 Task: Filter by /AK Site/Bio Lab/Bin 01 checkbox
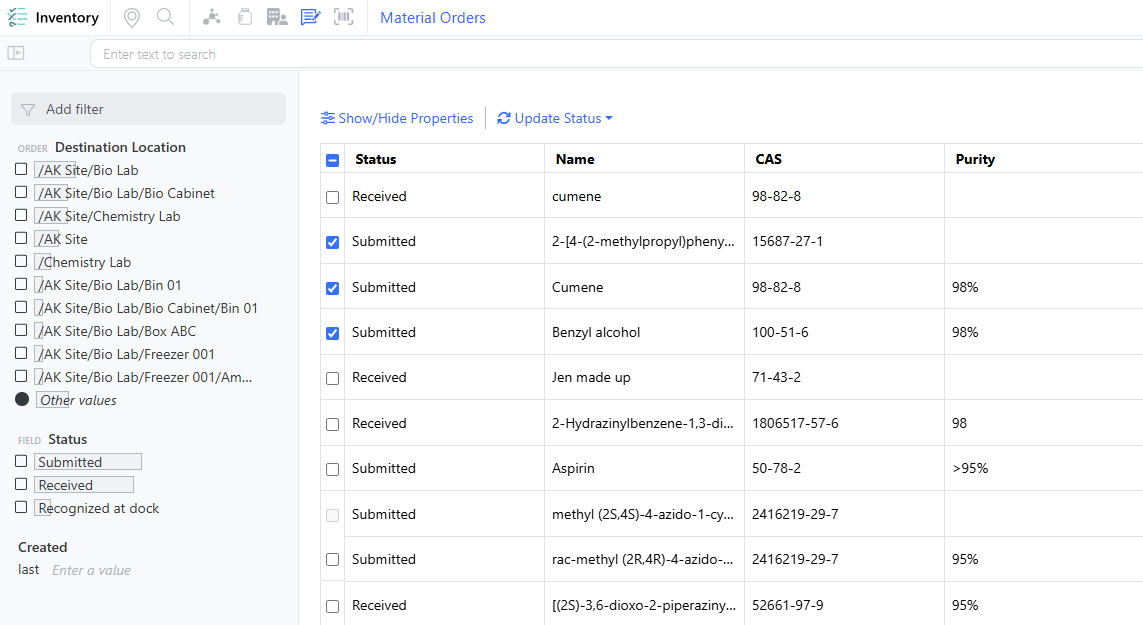pyautogui.click(x=21, y=284)
